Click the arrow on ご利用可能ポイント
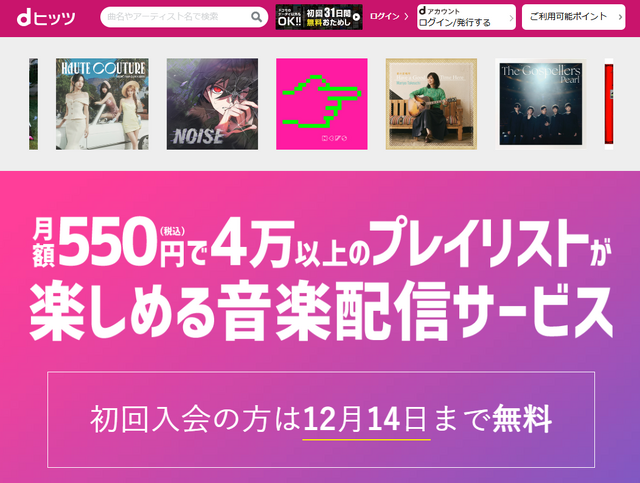The image size is (640, 483). tap(620, 17)
